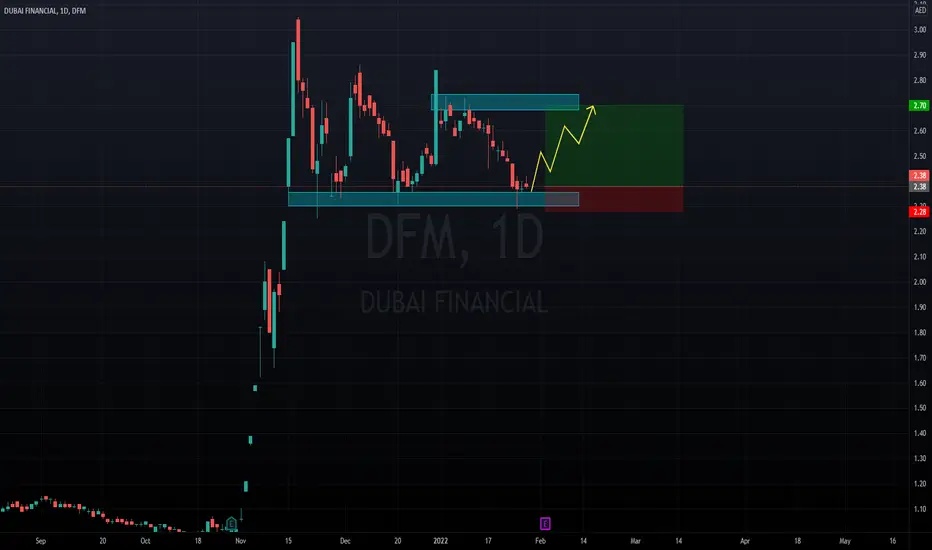
Task: Click the 2.80 price axis label
Action: pos(920,80)
